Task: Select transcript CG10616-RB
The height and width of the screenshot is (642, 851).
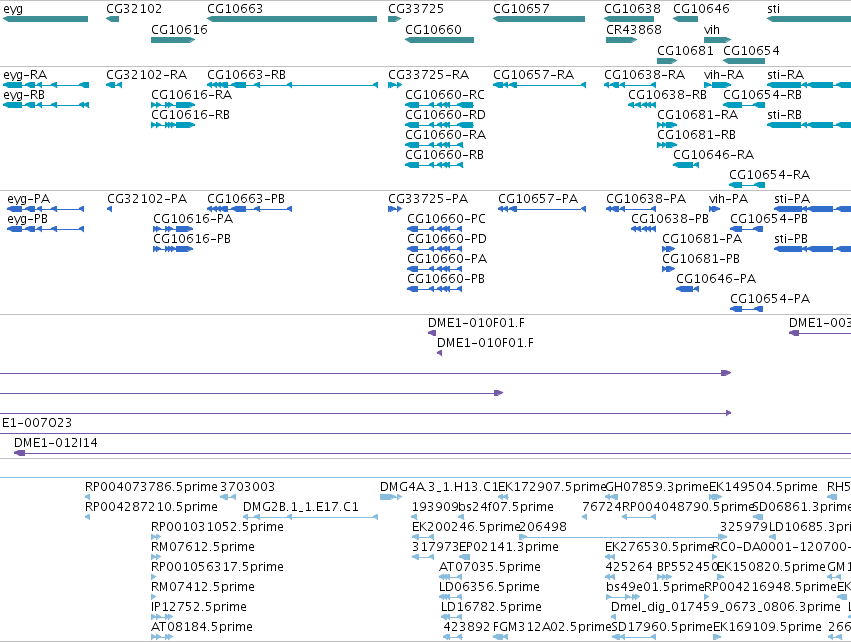Action: (x=173, y=125)
